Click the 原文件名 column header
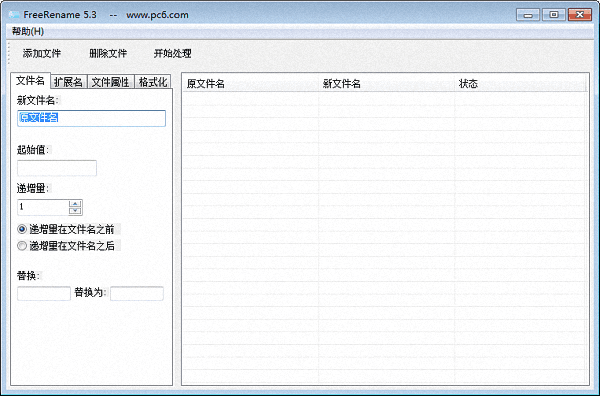This screenshot has width=600, height=396. pyautogui.click(x=251, y=83)
